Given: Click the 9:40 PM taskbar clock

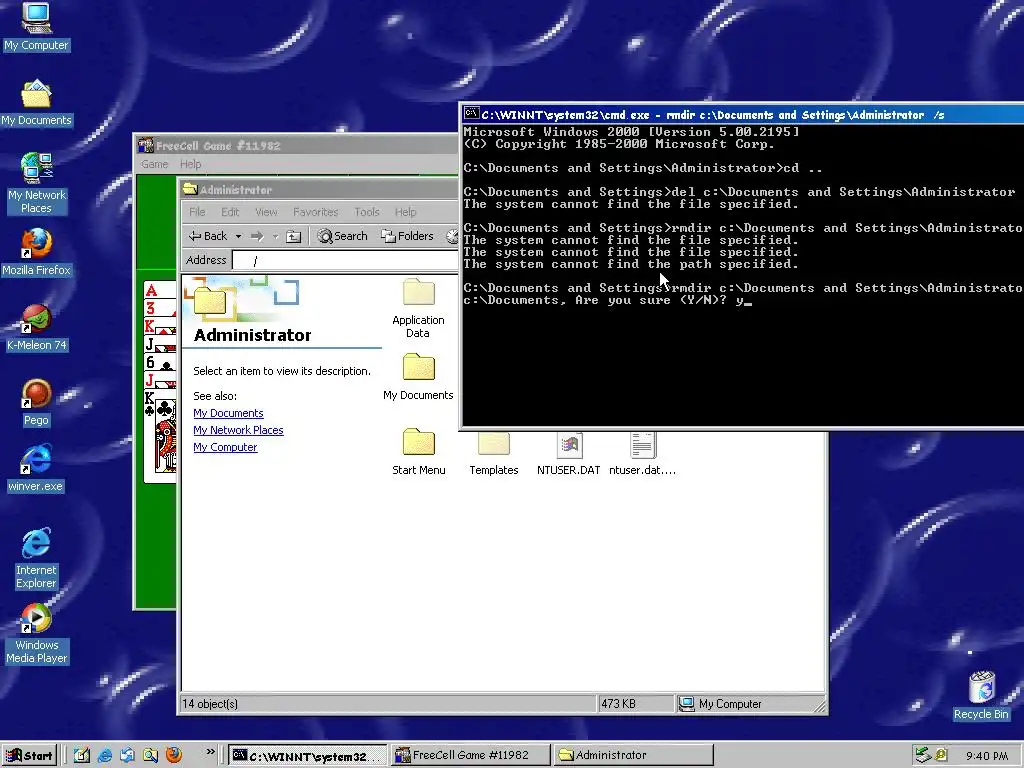Looking at the screenshot, I should click(x=987, y=756).
